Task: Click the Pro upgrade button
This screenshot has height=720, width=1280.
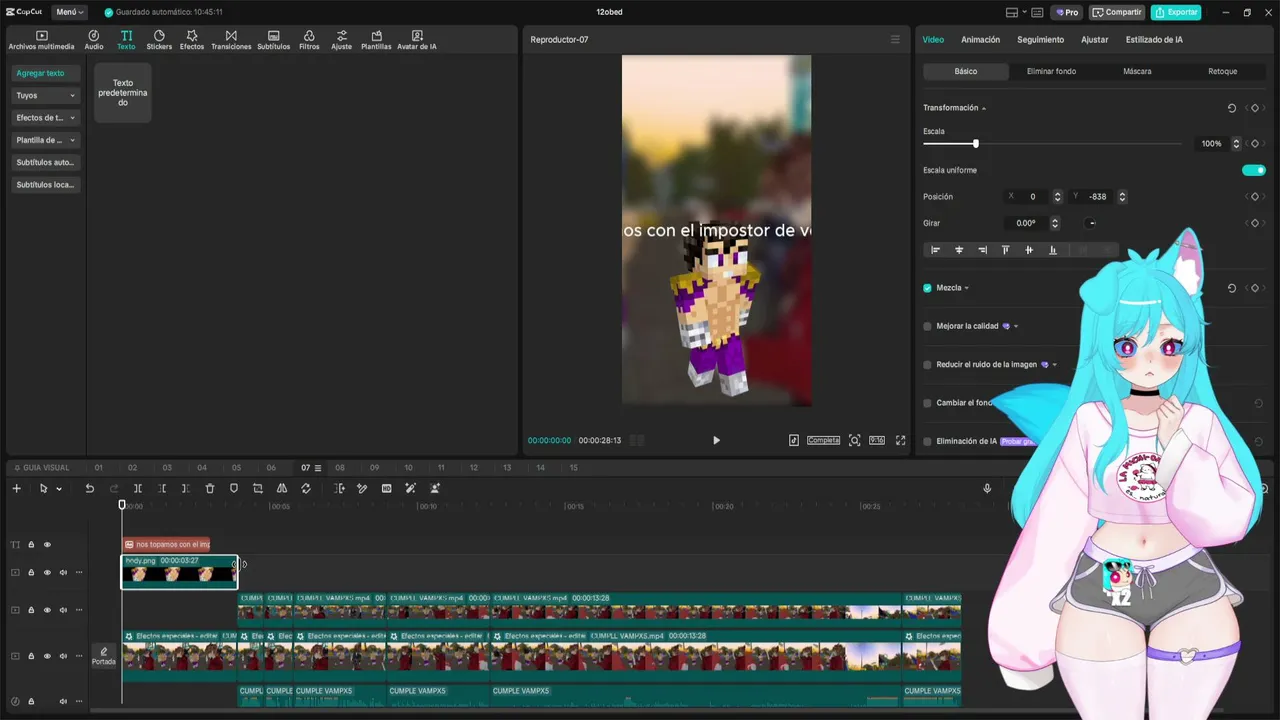Action: 1067,12
